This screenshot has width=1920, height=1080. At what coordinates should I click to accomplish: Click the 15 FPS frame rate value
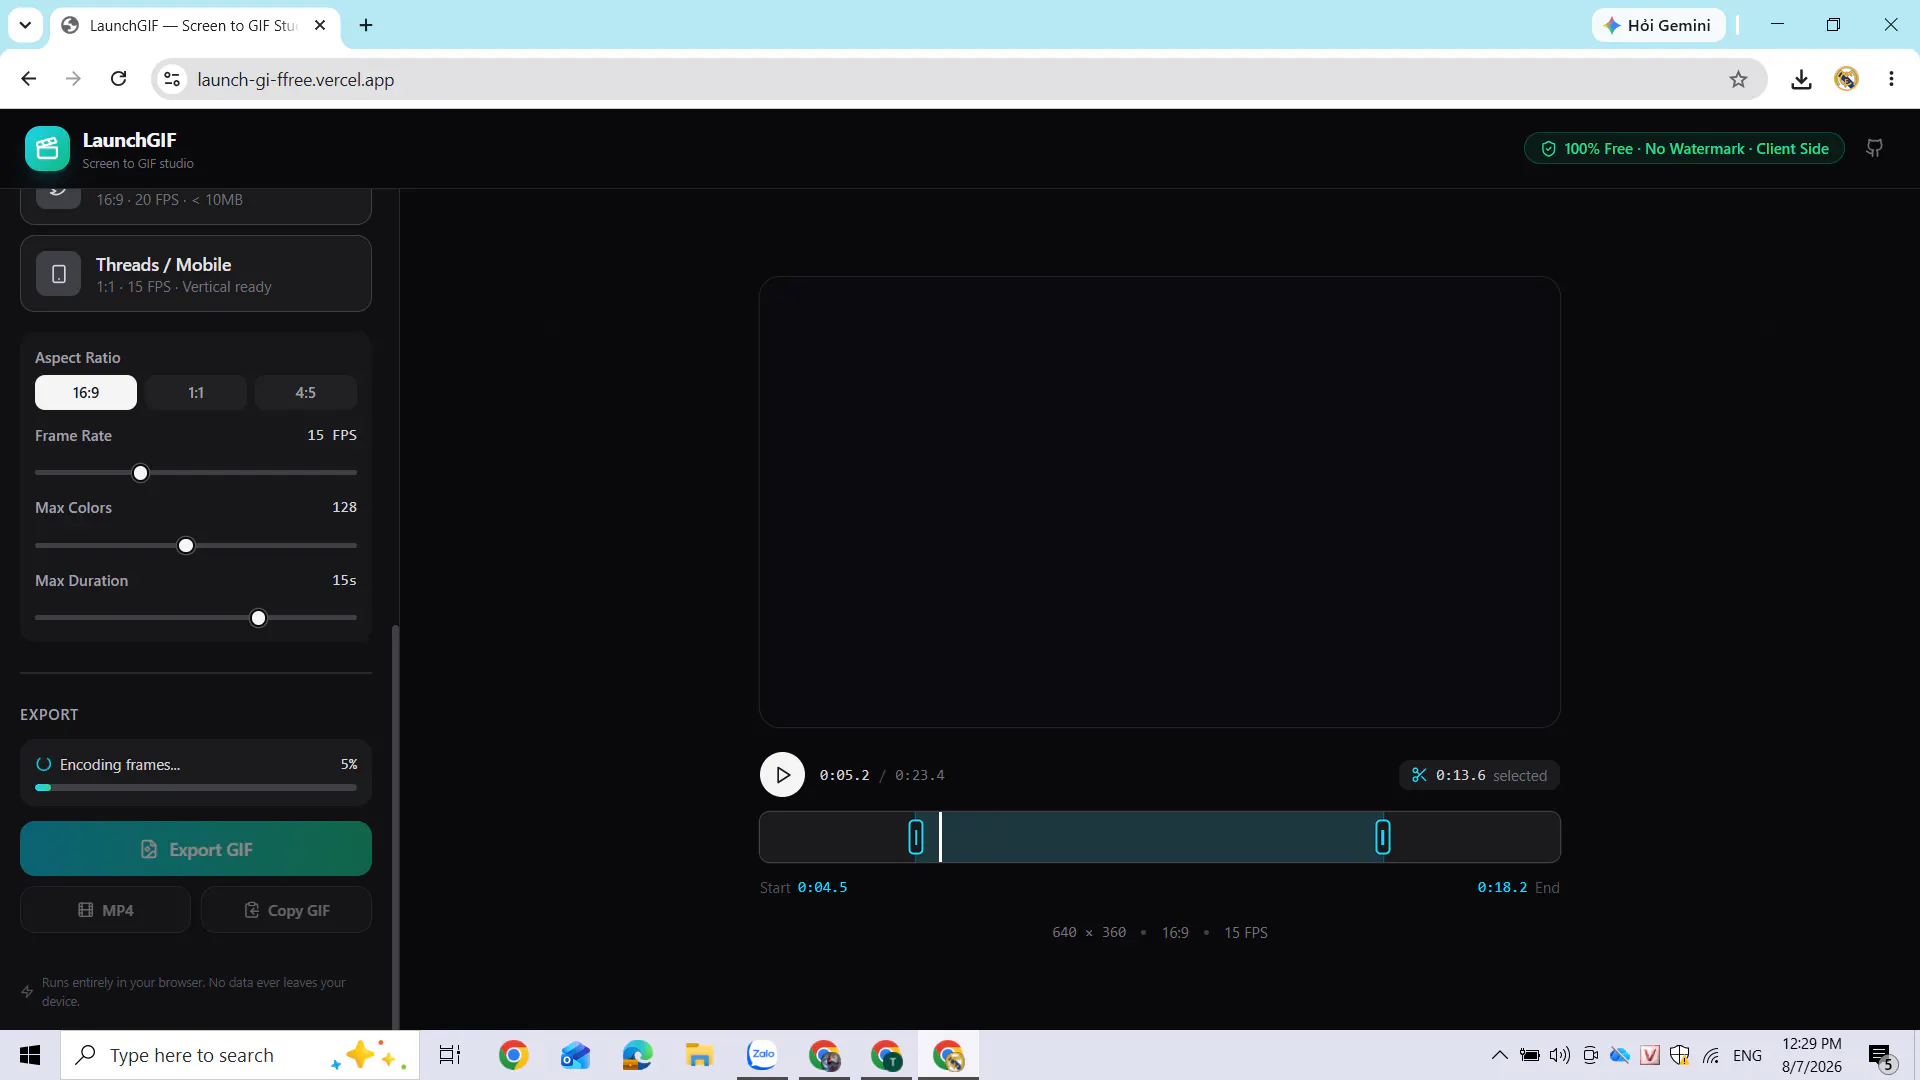click(x=332, y=435)
